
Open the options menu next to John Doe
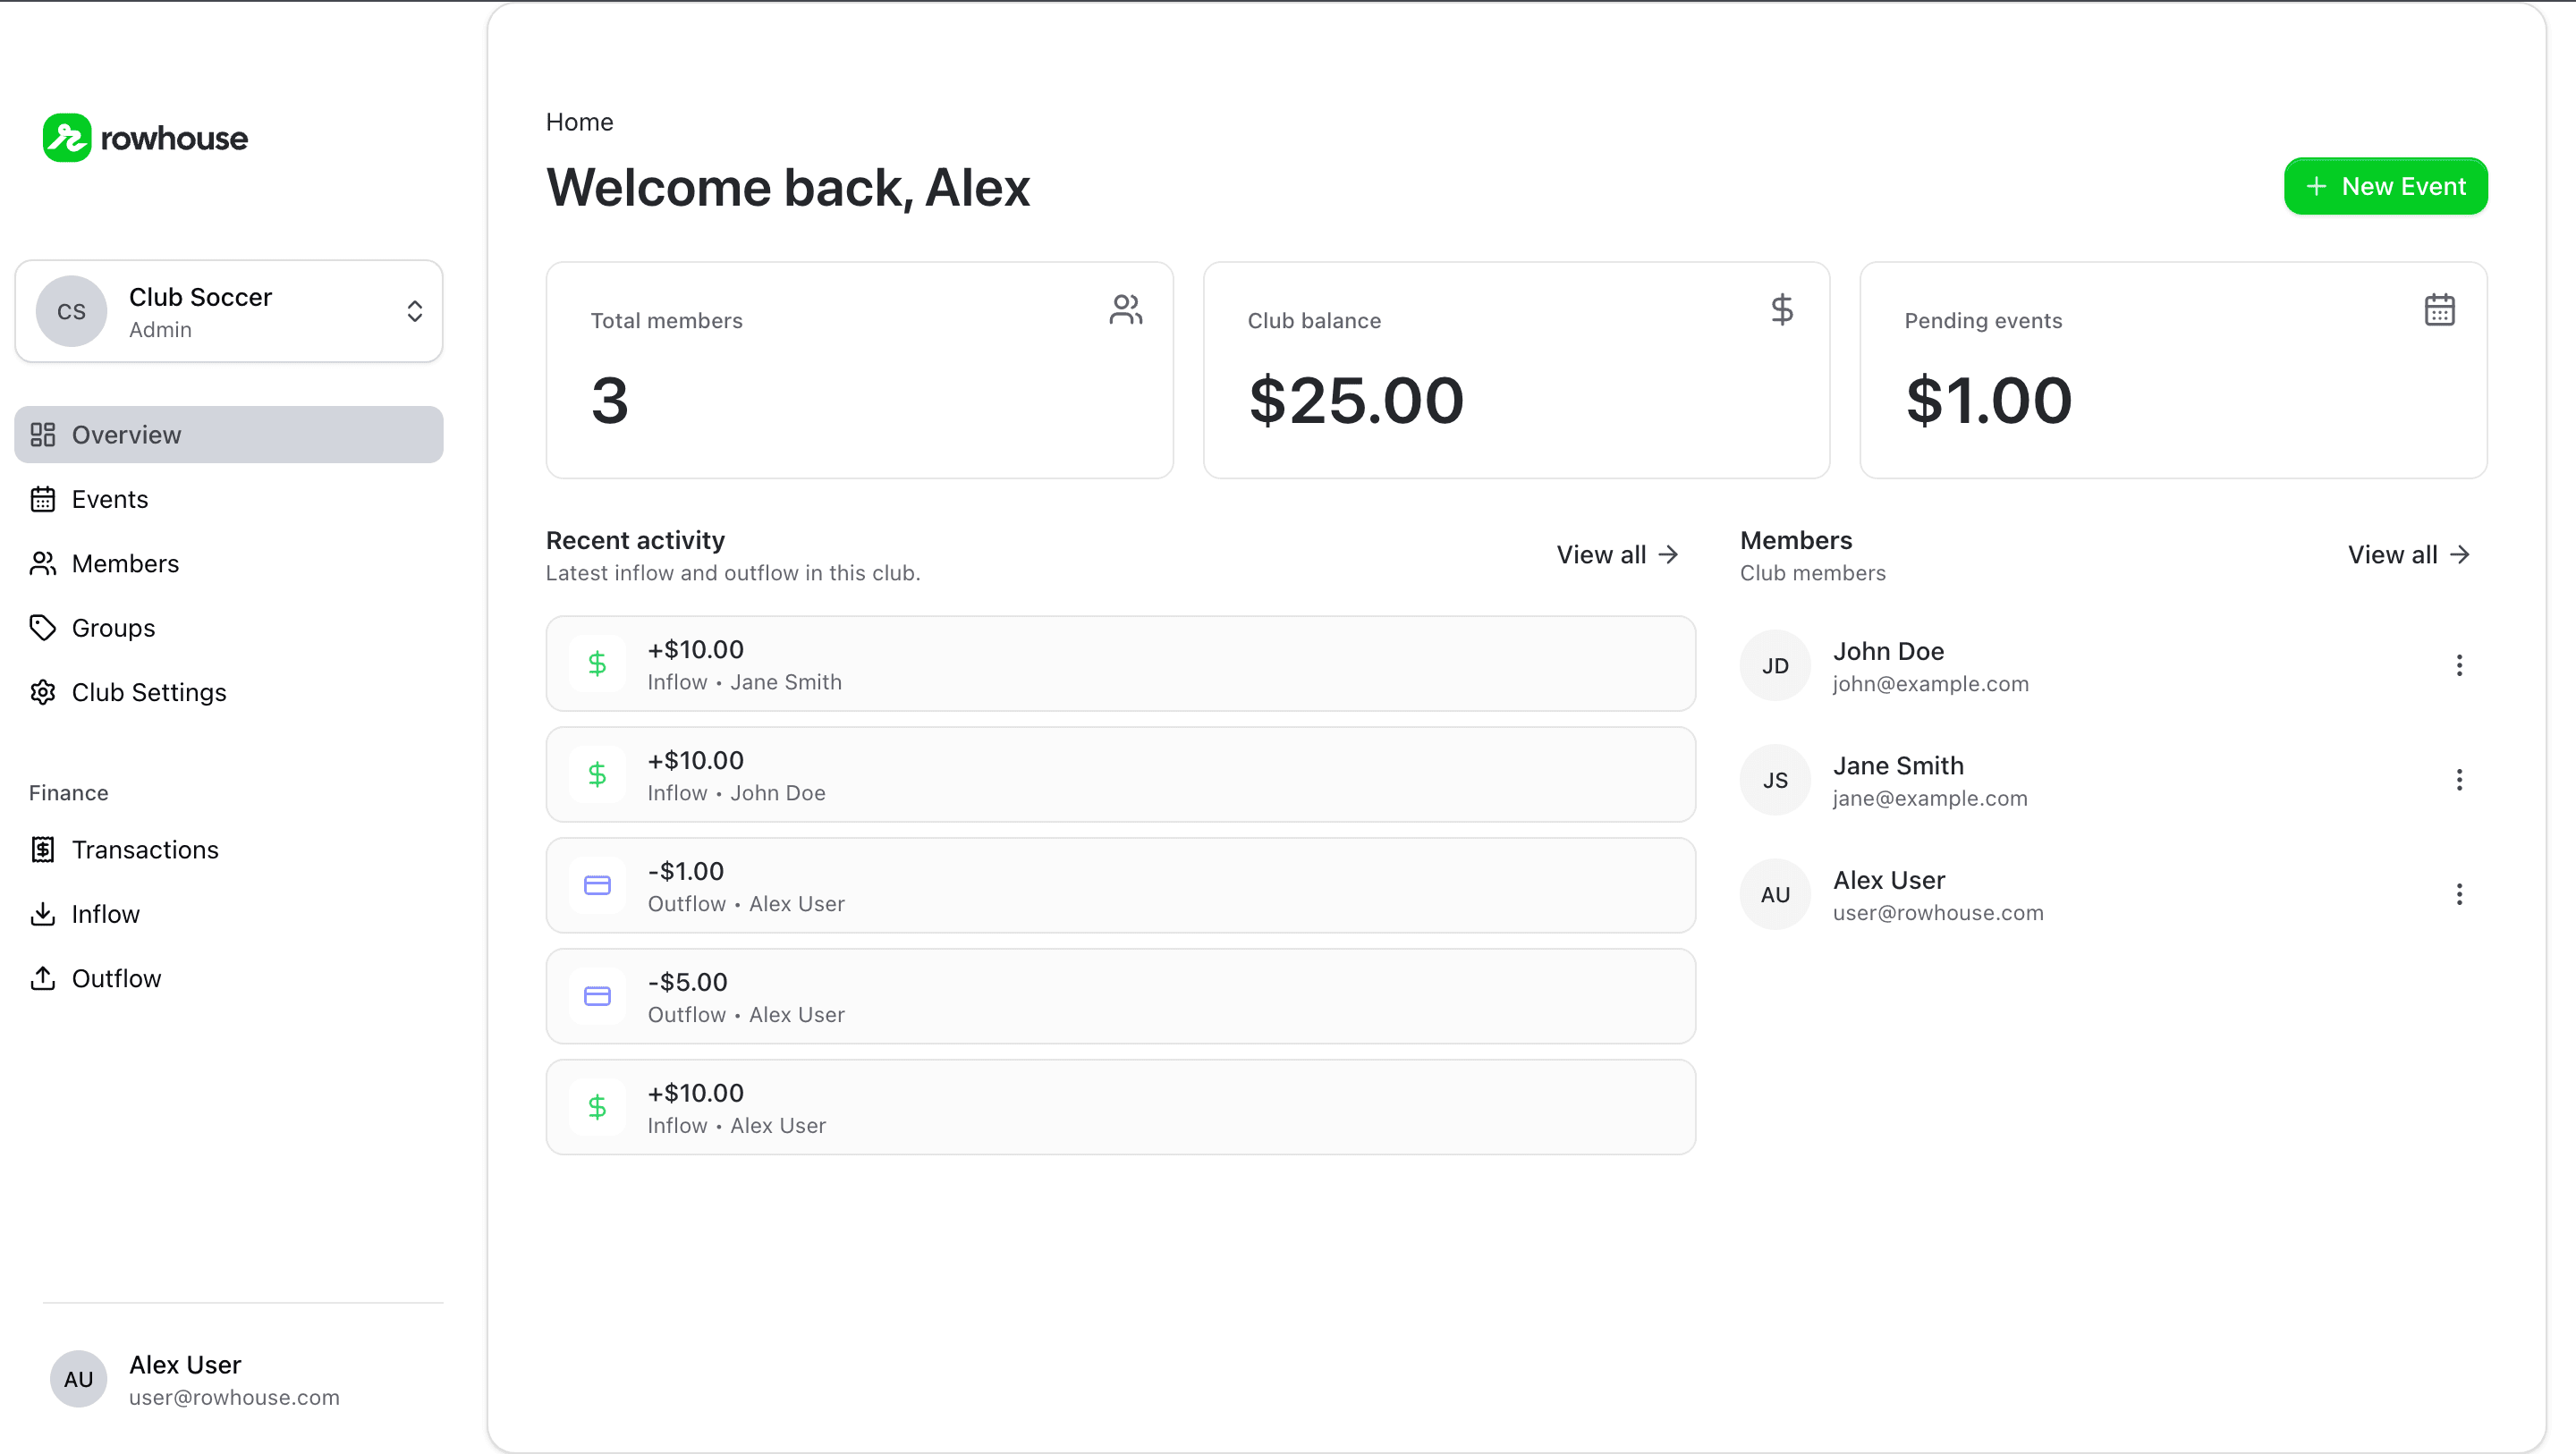click(x=2459, y=665)
